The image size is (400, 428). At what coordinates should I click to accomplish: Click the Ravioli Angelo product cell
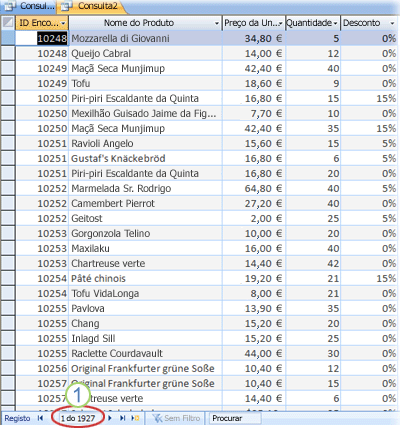pyautogui.click(x=145, y=143)
